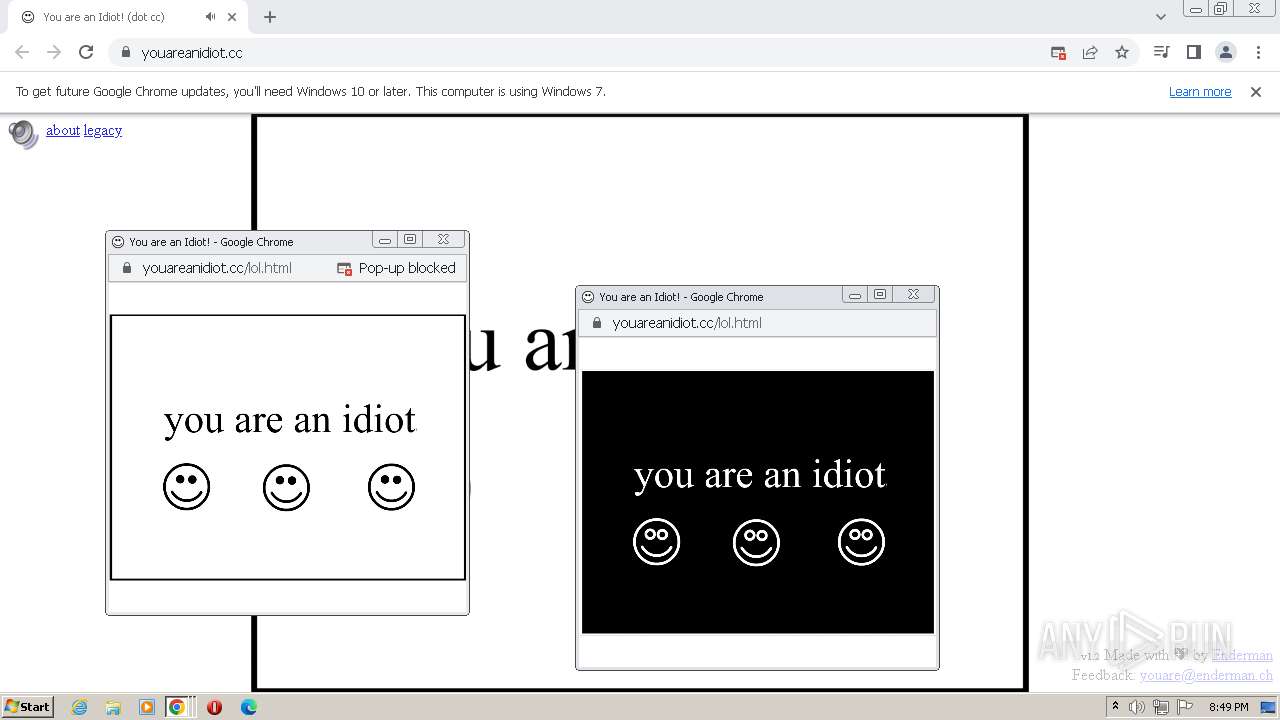This screenshot has width=1280, height=720.
Task: Select the 'You are an Idiot! (dot cc)' tab
Action: (x=127, y=17)
